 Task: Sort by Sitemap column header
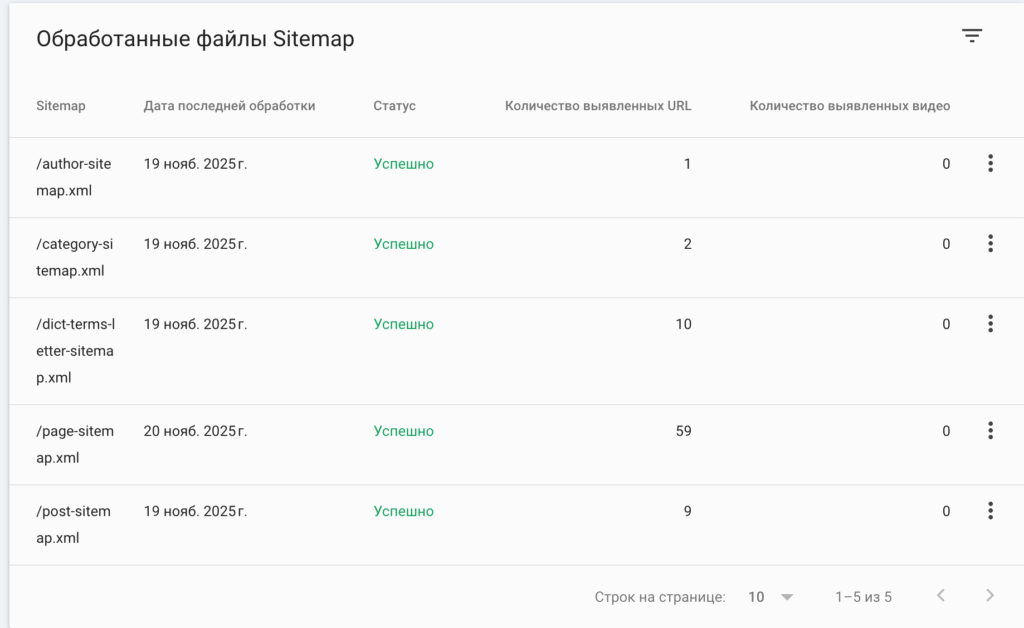(x=61, y=106)
